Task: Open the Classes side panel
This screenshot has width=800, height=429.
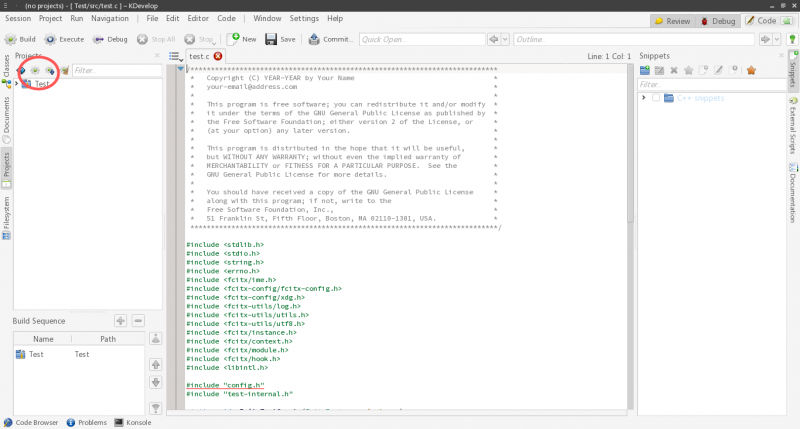Action: click(6, 71)
